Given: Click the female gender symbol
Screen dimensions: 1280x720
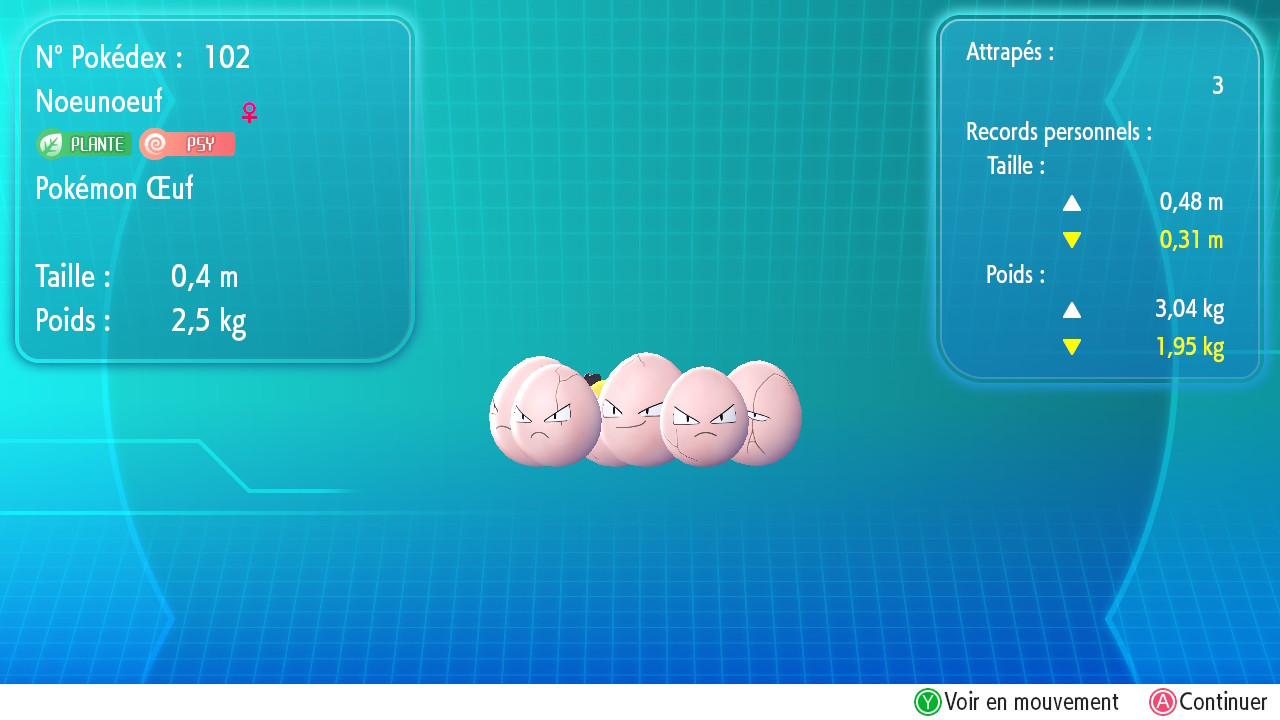Looking at the screenshot, I should 249,112.
